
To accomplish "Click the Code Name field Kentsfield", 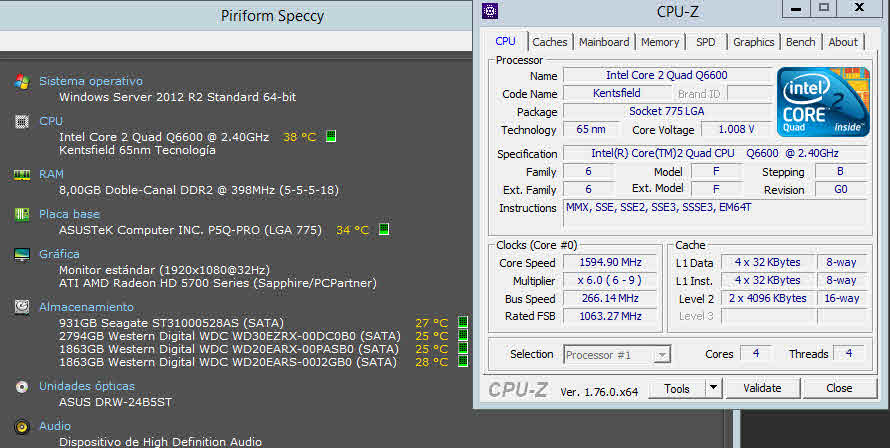I will coord(616,93).
